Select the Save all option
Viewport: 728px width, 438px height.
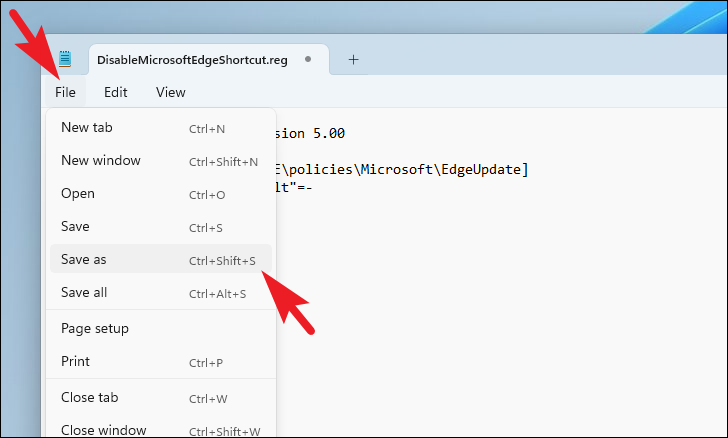[161, 292]
